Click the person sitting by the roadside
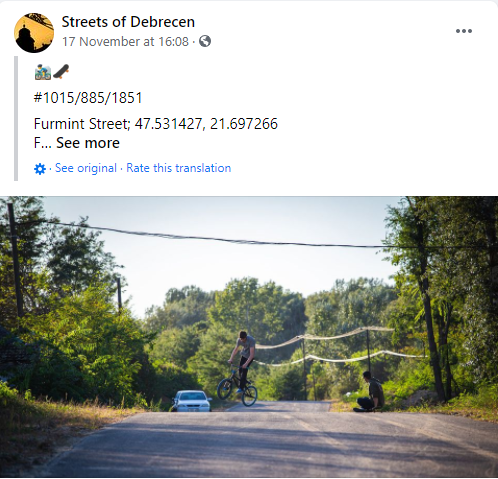The image size is (498, 479). (370, 392)
